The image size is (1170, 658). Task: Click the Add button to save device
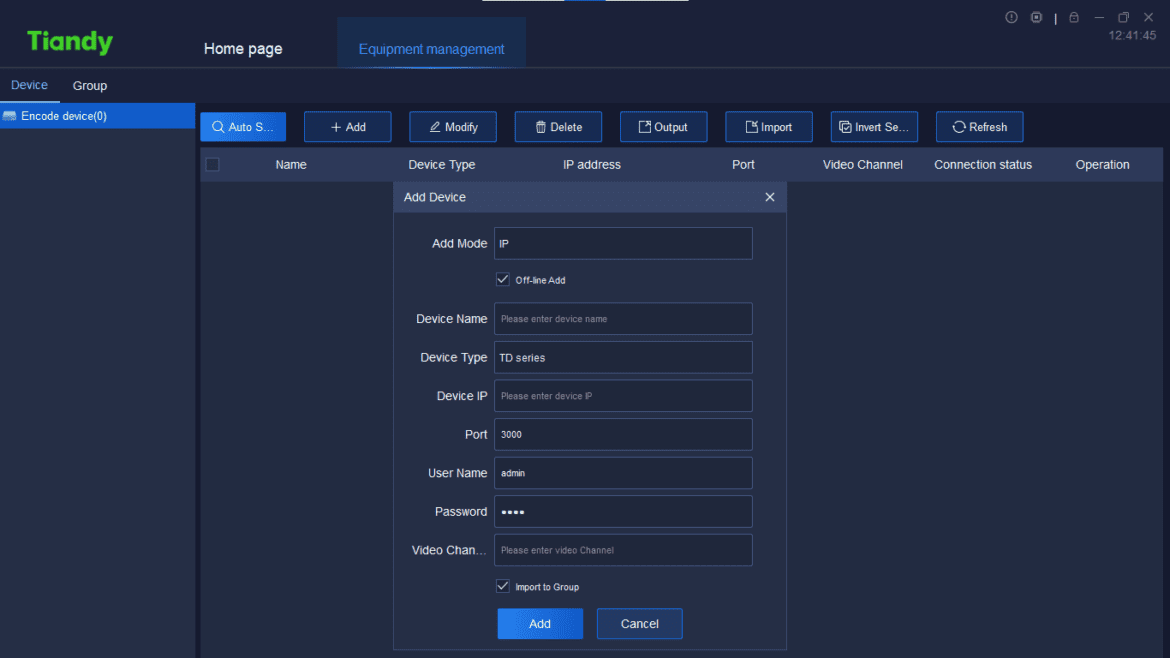click(x=539, y=623)
